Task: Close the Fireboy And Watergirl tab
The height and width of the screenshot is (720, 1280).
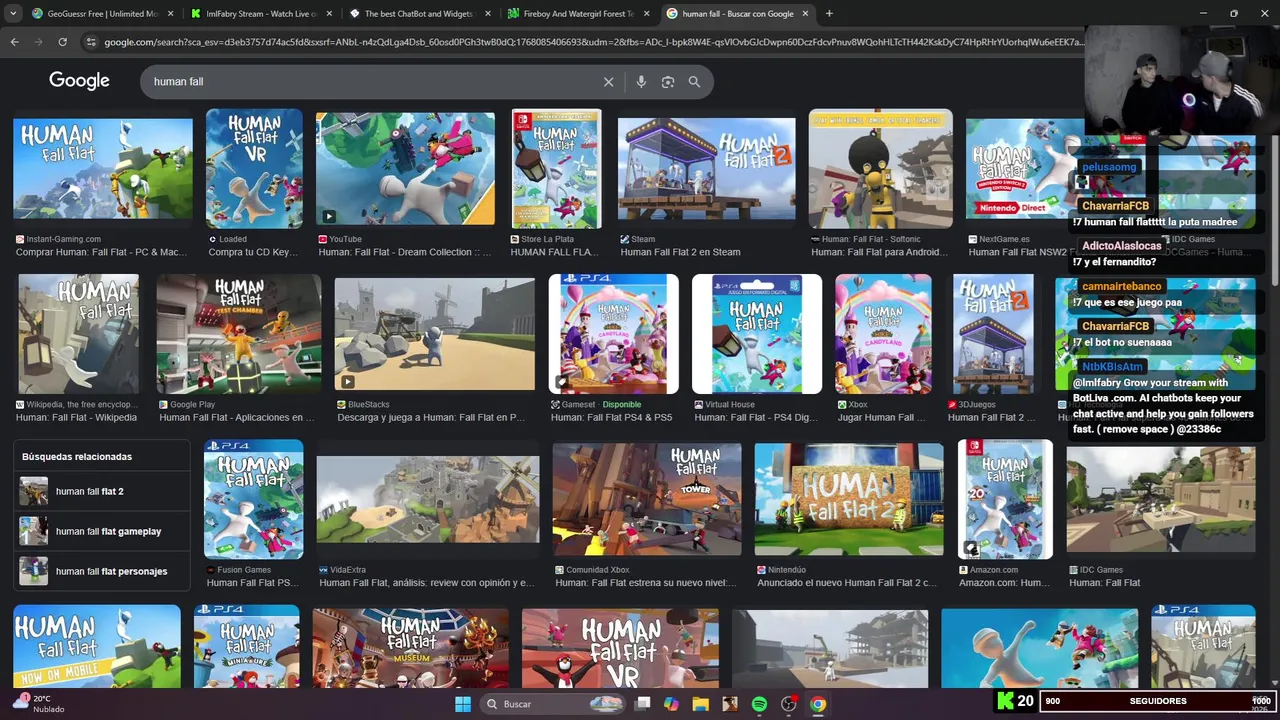Action: tap(647, 14)
